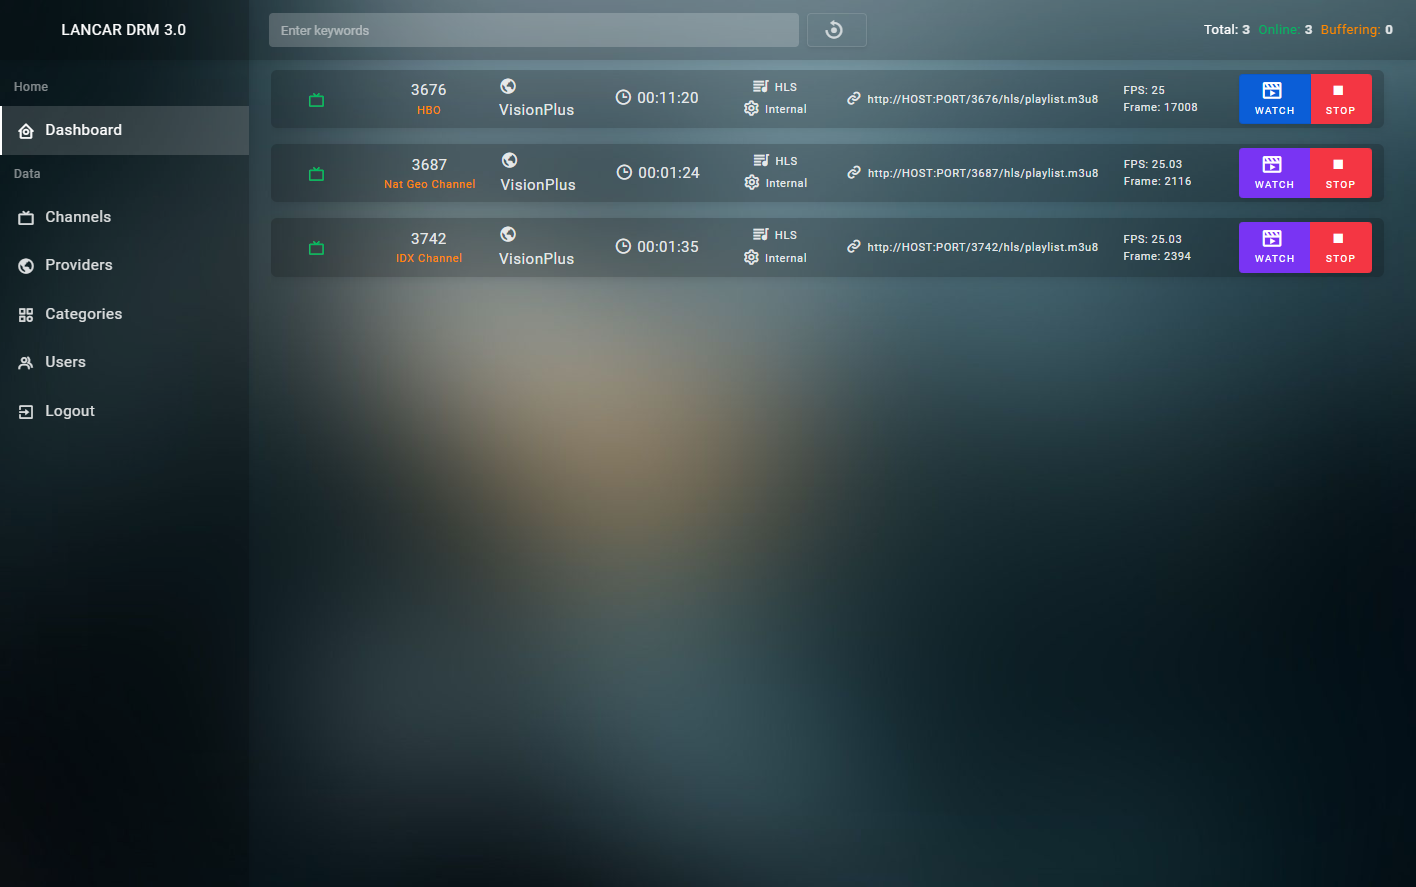Viewport: 1416px width, 887px height.
Task: Click the refresh icon beside the search bar
Action: coord(835,30)
